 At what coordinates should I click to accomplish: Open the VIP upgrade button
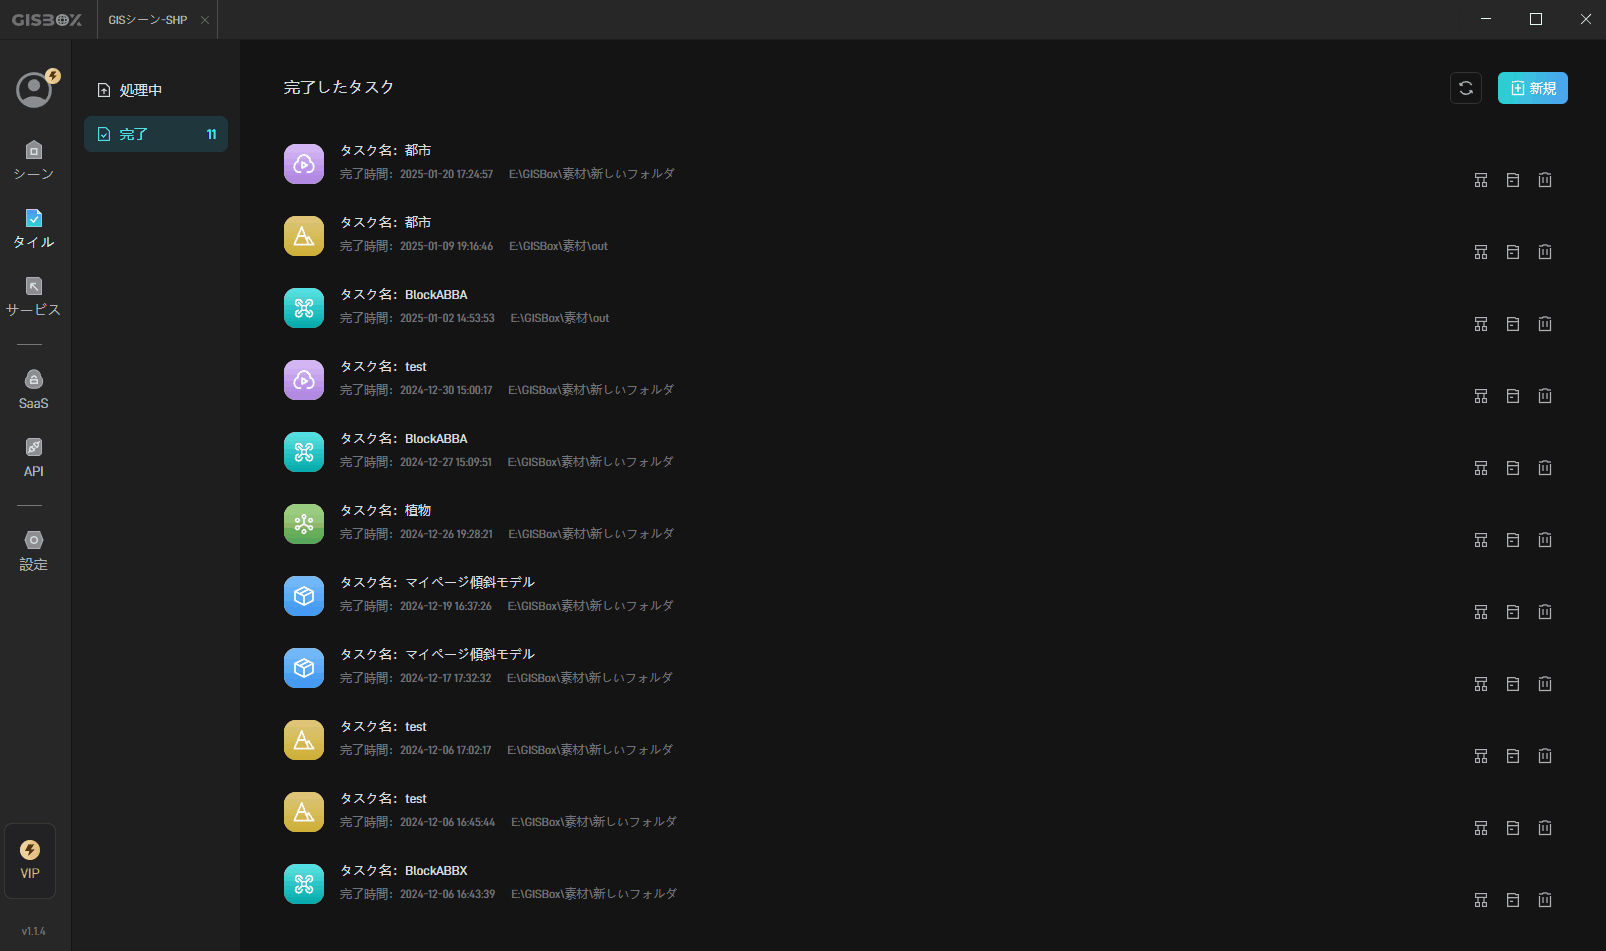tap(30, 861)
